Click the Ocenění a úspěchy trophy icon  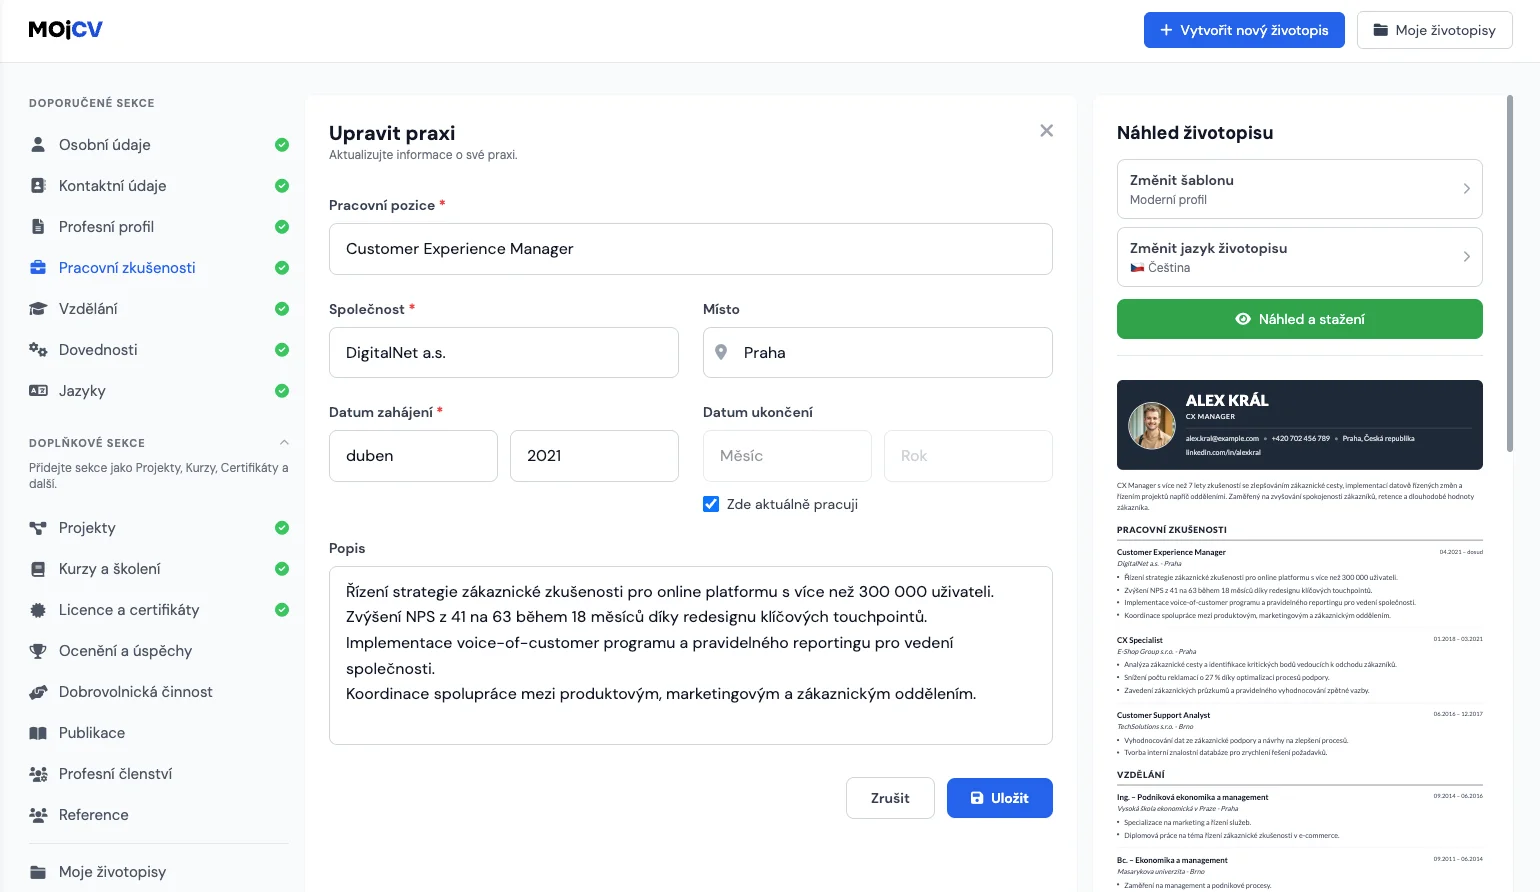tap(38, 650)
